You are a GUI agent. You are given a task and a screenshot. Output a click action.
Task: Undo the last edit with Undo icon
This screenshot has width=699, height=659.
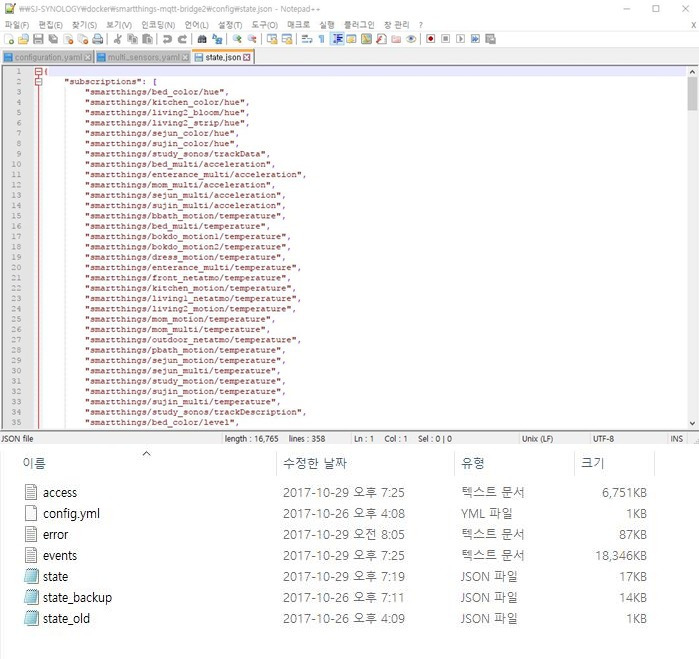click(167, 39)
